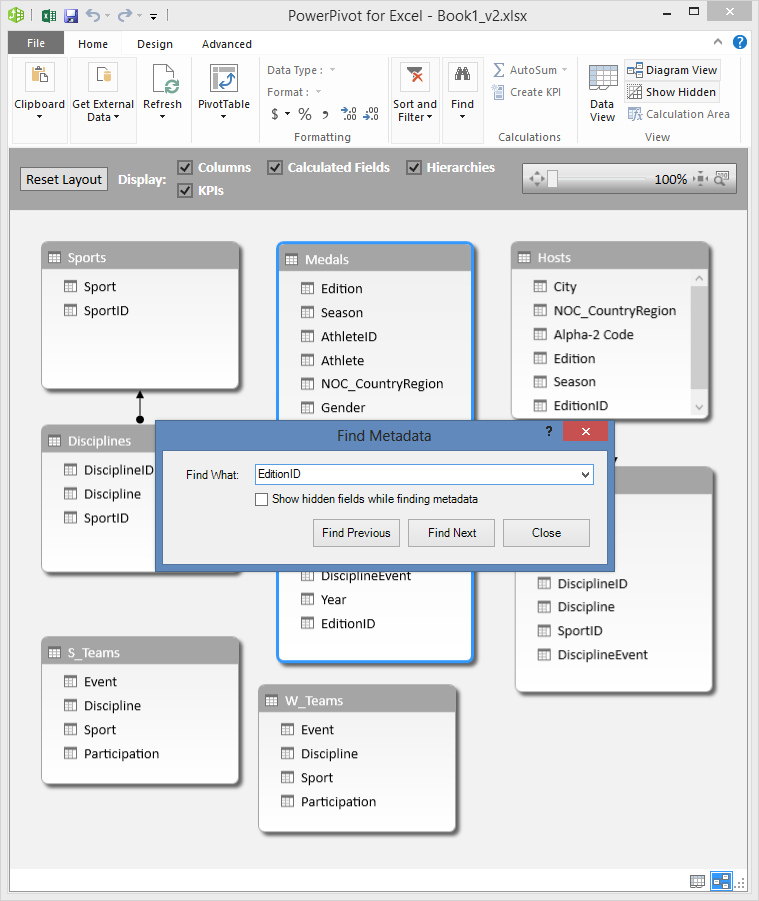Click the Refresh icon
The image size is (759, 901).
coord(163,77)
